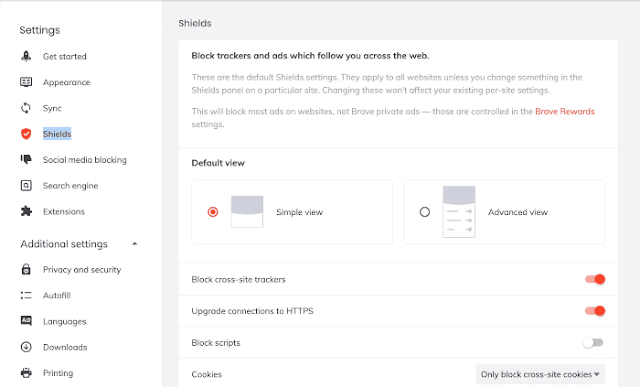Click the Printing printer icon
Viewport: 640px width, 387px height.
(x=26, y=373)
